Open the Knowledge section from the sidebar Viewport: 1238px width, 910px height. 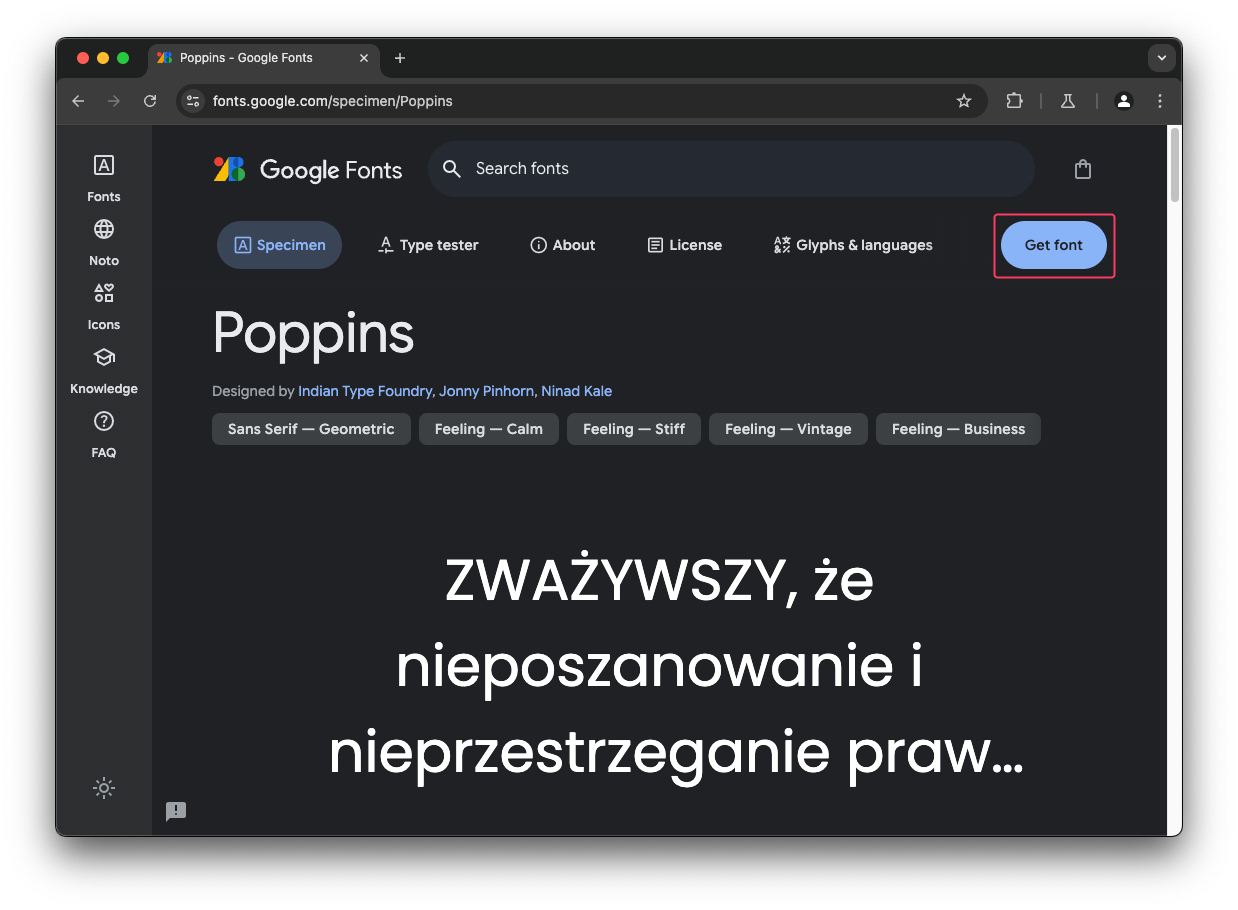103,368
